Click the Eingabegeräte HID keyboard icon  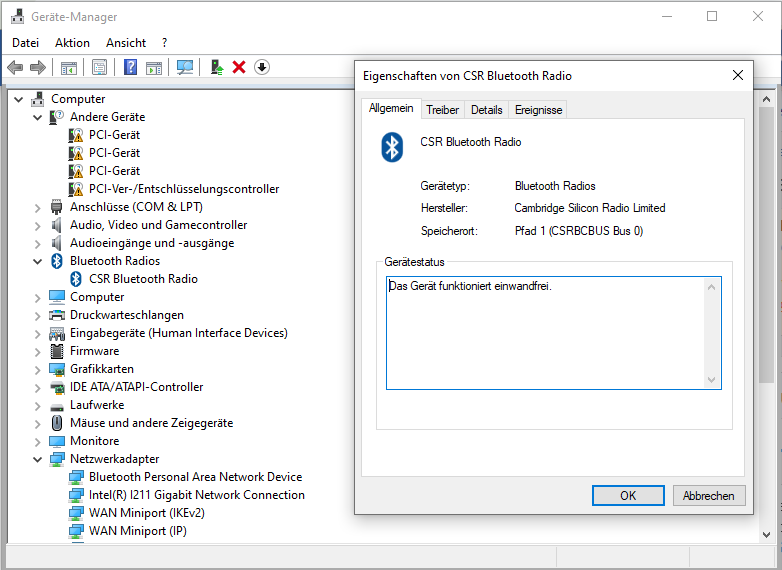(x=57, y=333)
